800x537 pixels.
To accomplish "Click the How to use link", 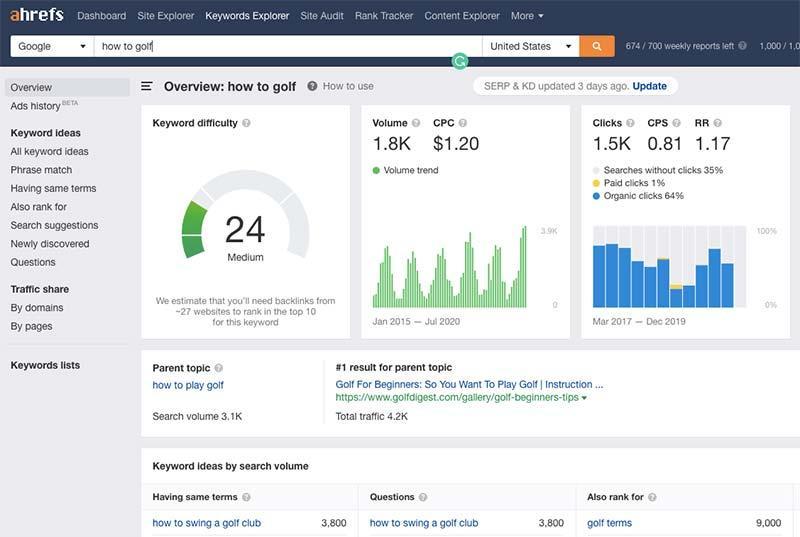I will pos(348,86).
